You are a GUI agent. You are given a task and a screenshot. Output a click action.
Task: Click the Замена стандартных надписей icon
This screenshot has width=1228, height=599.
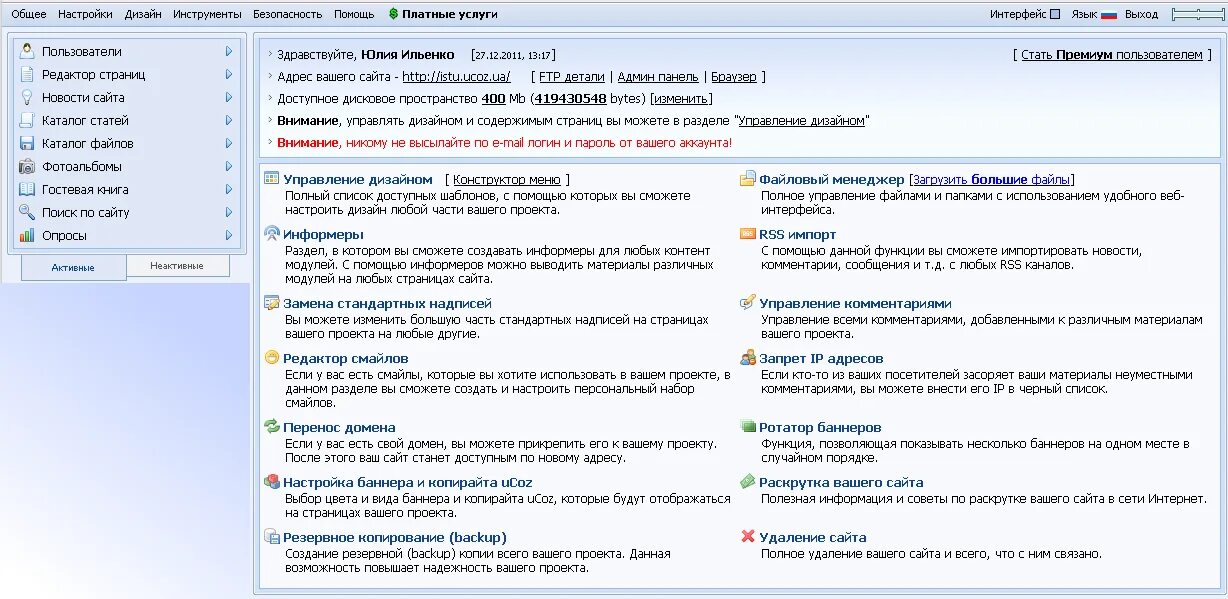(271, 302)
